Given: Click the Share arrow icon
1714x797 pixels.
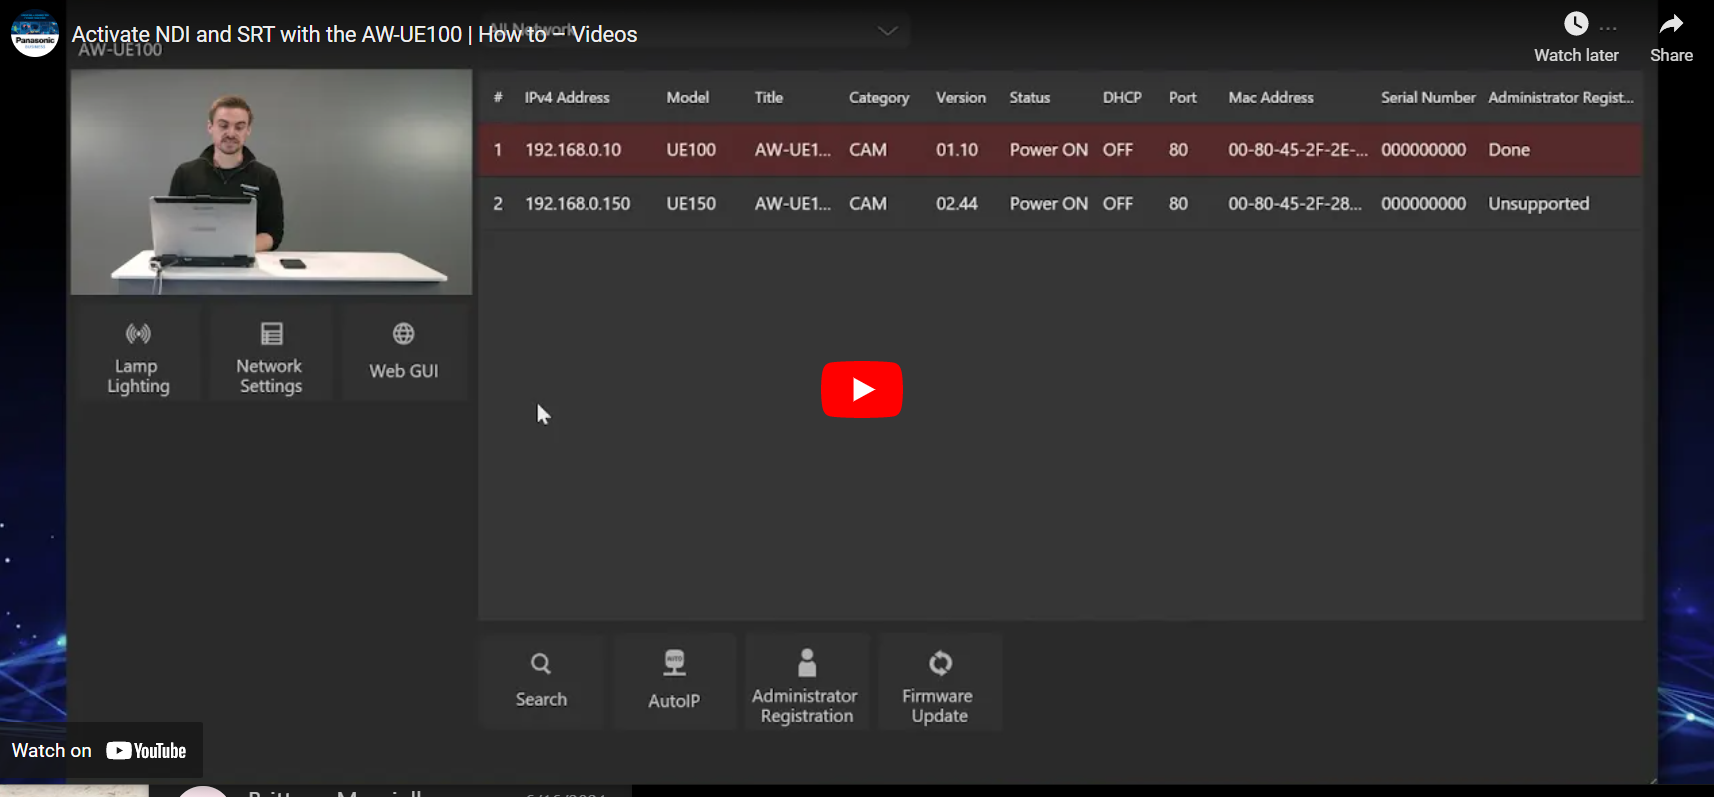Looking at the screenshot, I should pos(1671,24).
